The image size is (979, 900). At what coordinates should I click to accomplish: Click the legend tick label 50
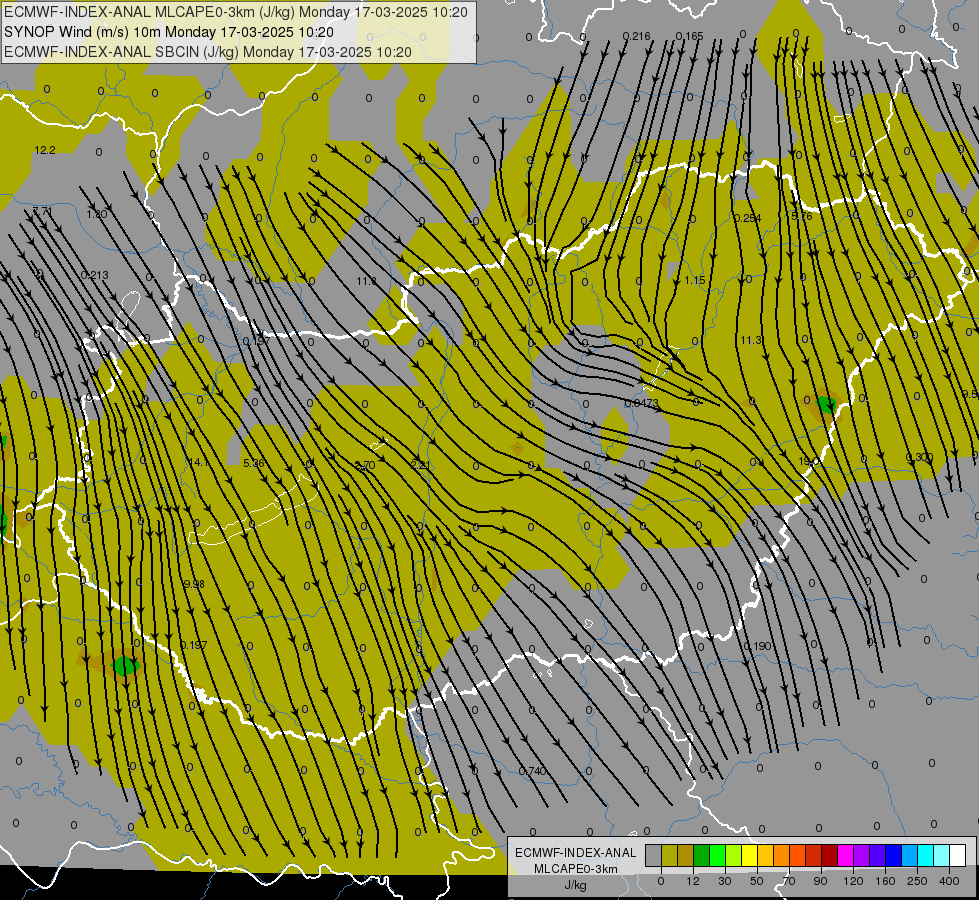757,881
